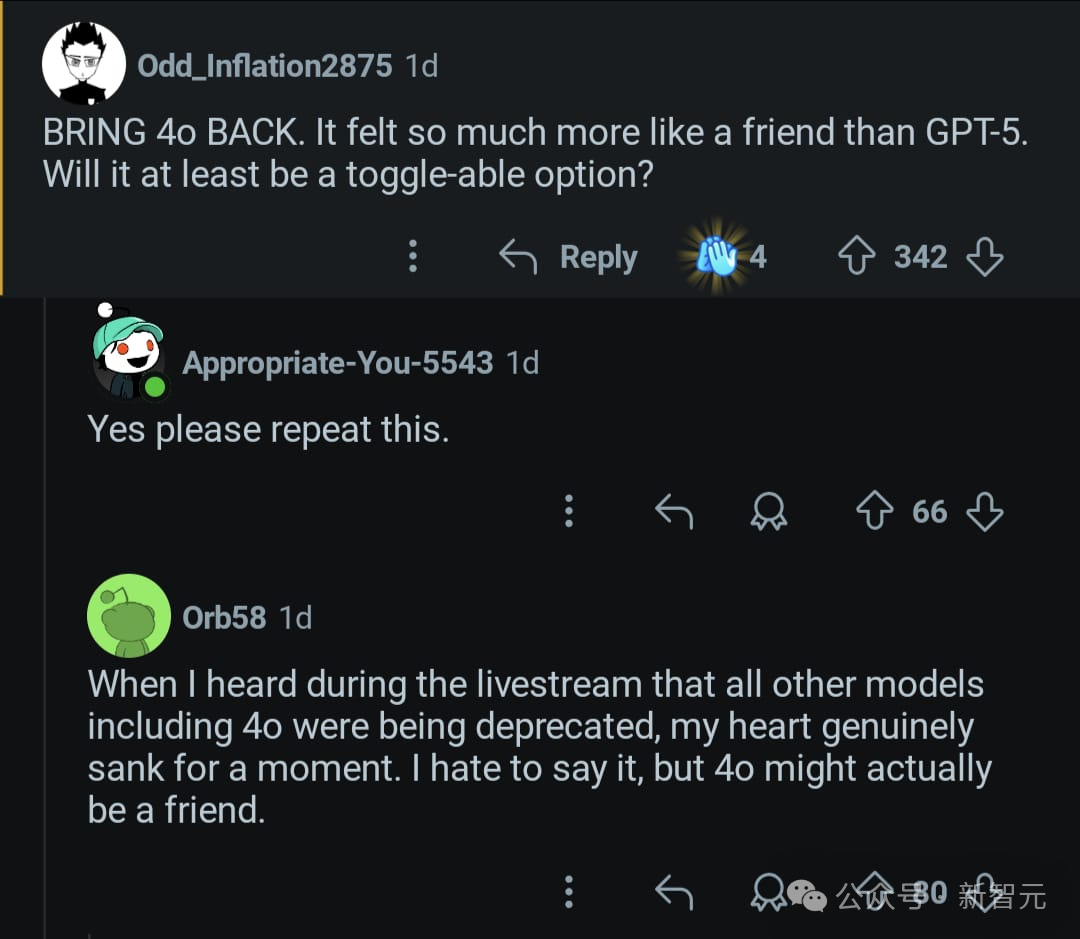Give an award to Appropriate-You-5543's comment

pyautogui.click(x=769, y=512)
